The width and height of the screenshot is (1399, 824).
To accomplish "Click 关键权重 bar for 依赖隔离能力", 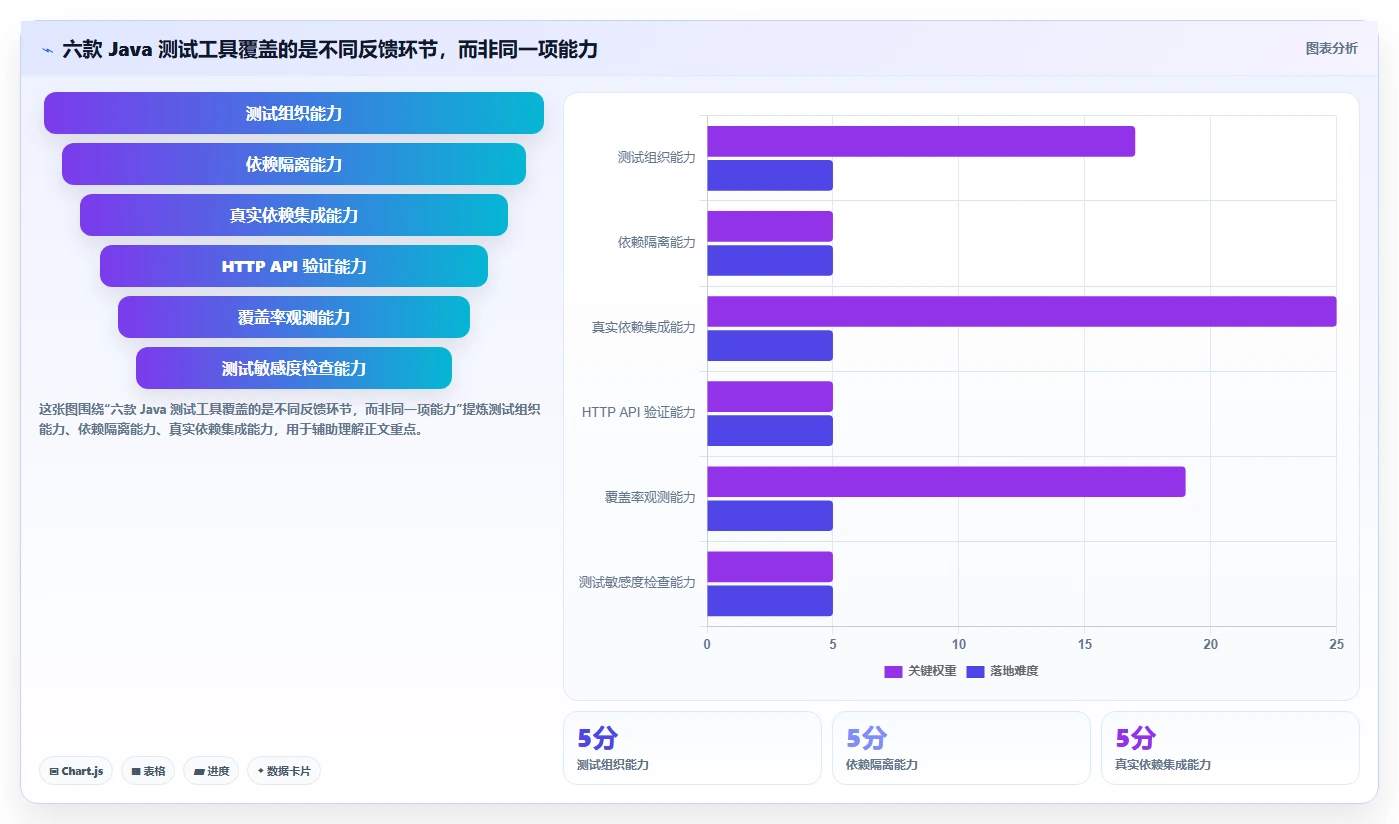I will (x=770, y=226).
